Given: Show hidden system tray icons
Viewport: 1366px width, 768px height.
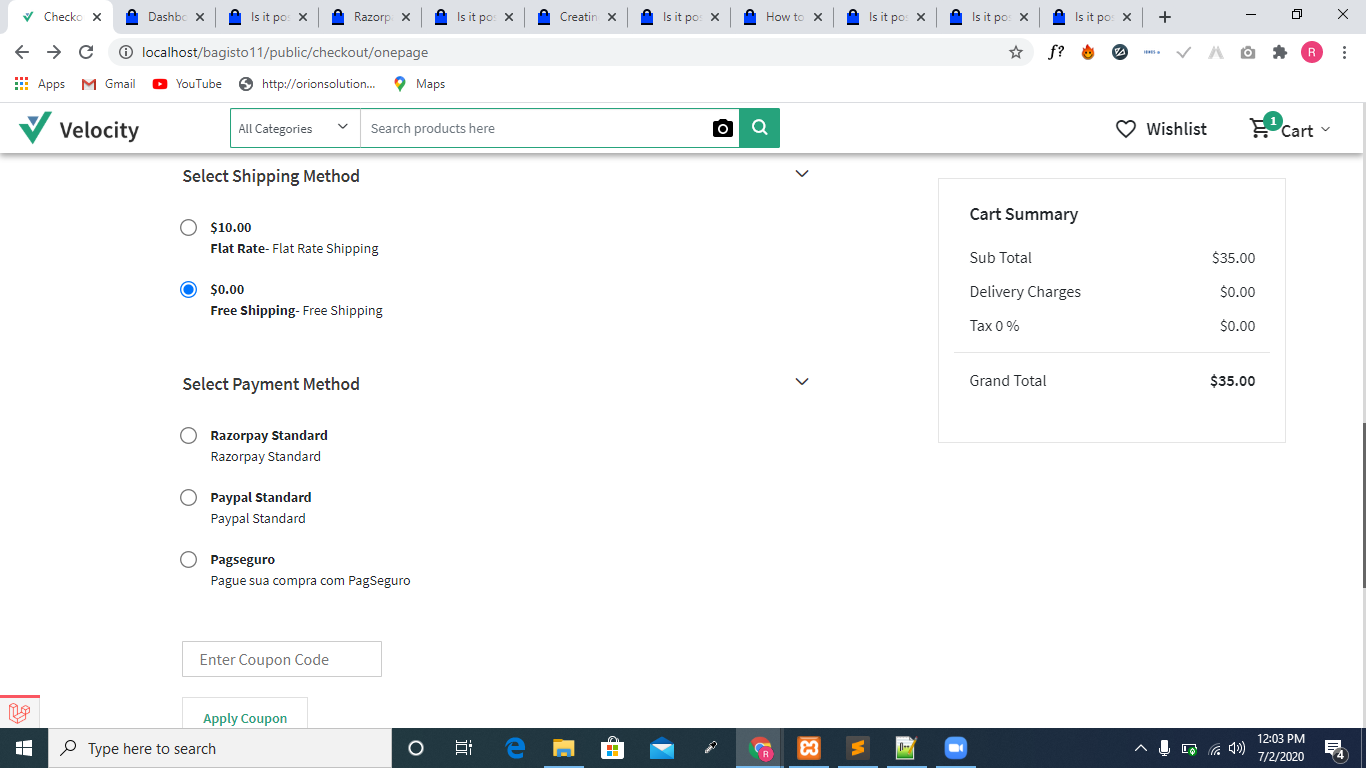Looking at the screenshot, I should click(x=1140, y=748).
